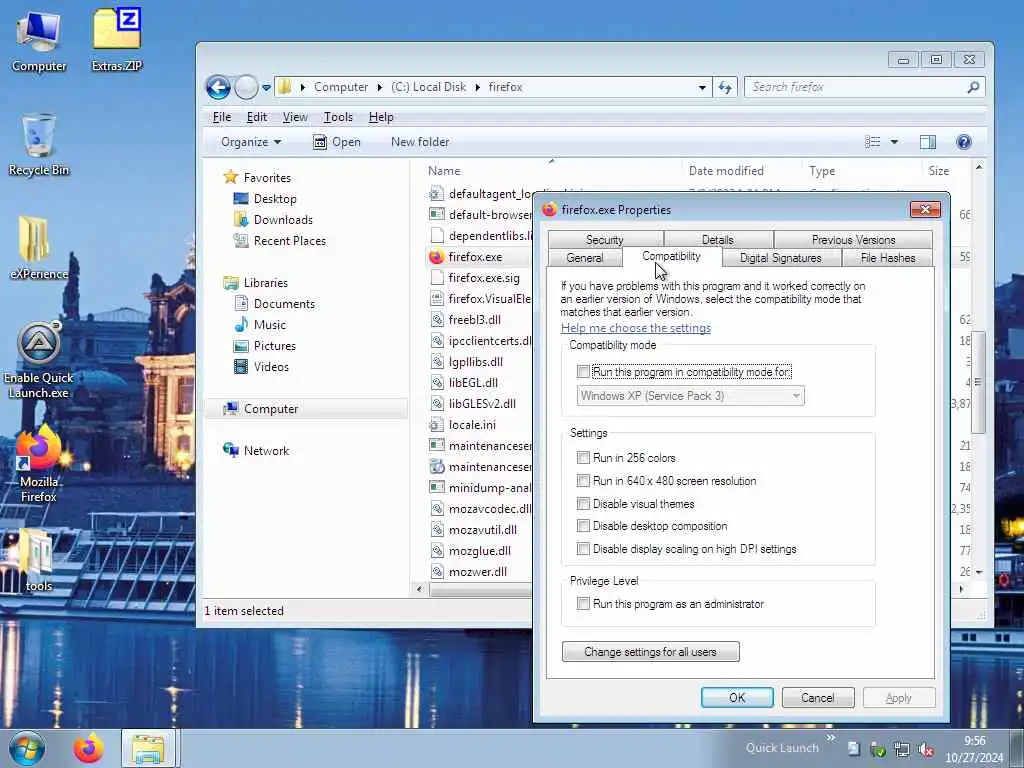Click the Forward arrow in Explorer
1024x768 pixels.
[246, 87]
